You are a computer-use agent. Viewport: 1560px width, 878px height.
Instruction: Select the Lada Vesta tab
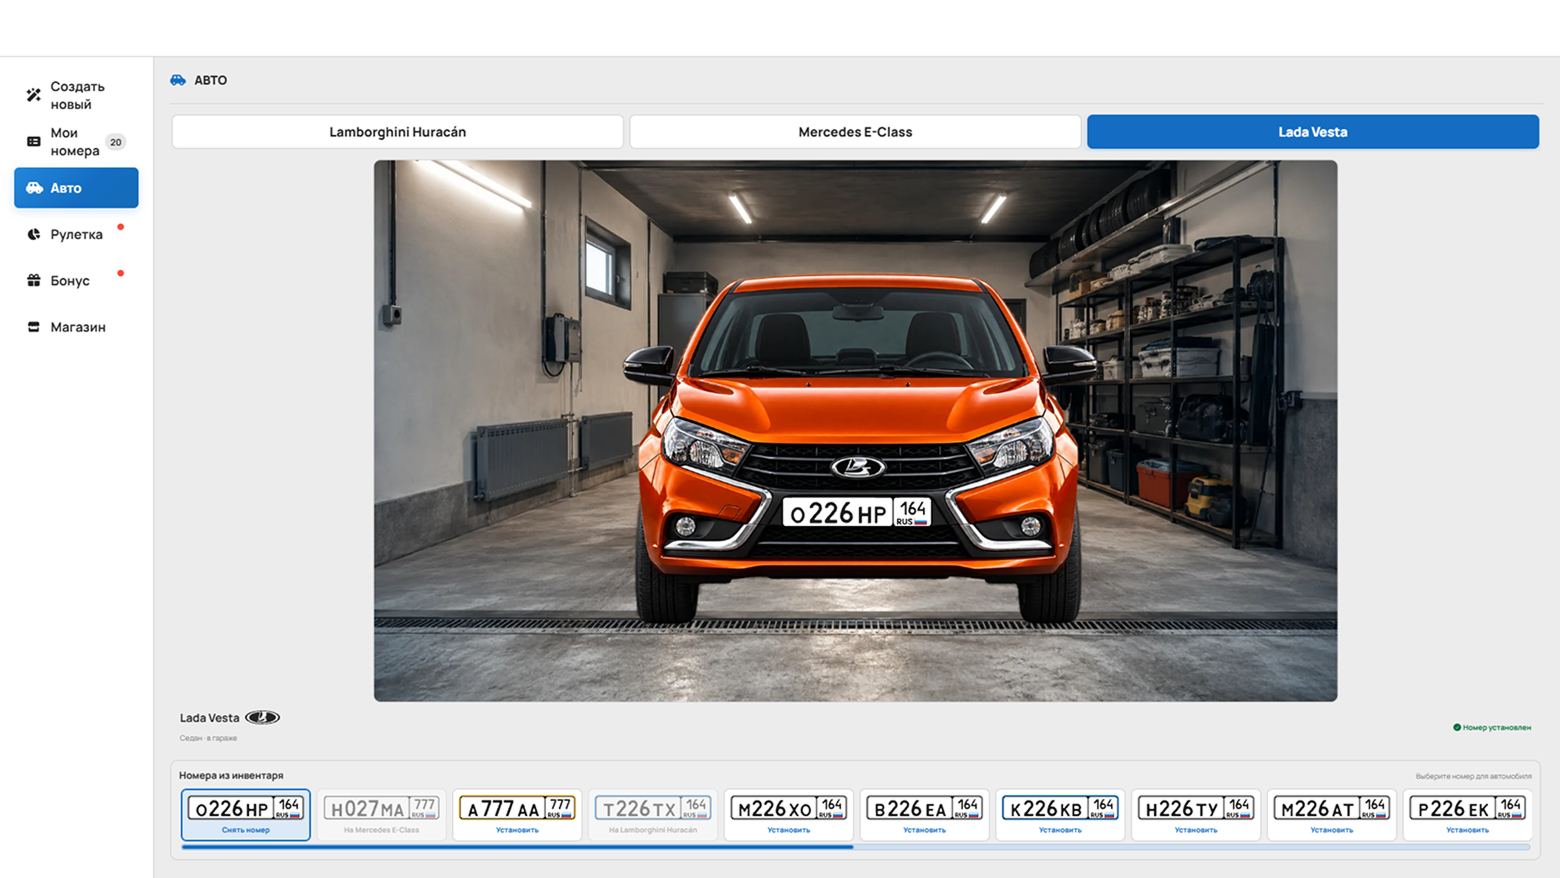coord(1313,132)
